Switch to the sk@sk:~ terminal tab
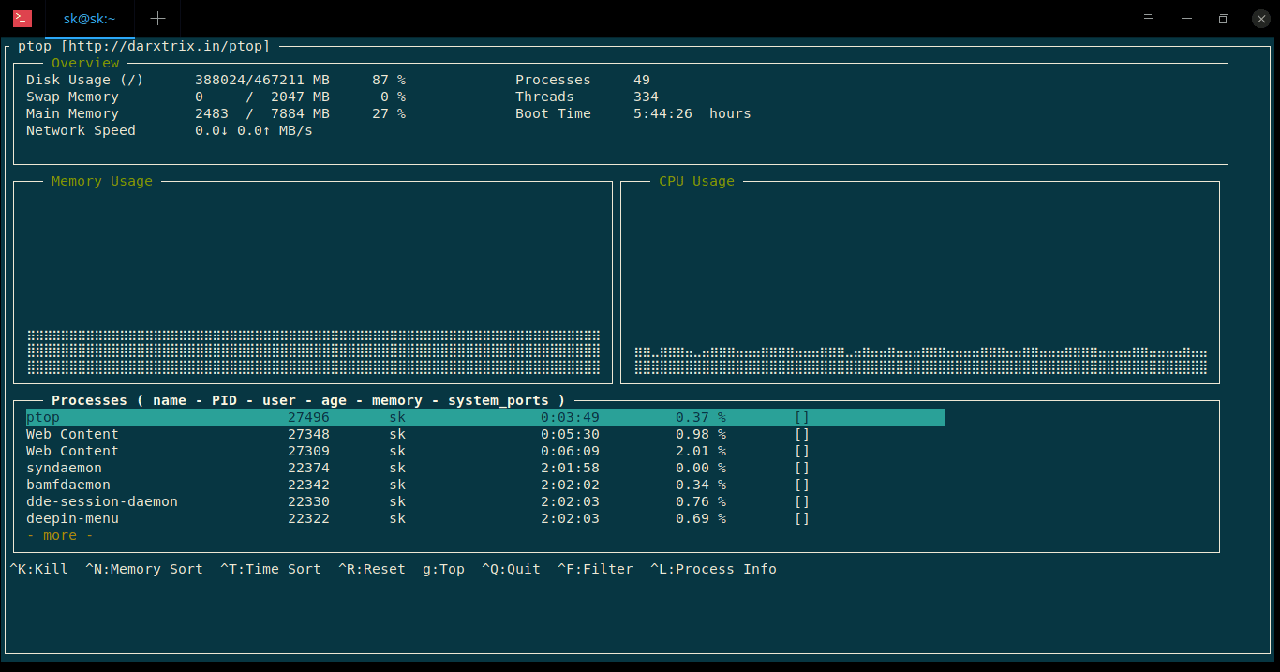The width and height of the screenshot is (1280, 672). [89, 18]
